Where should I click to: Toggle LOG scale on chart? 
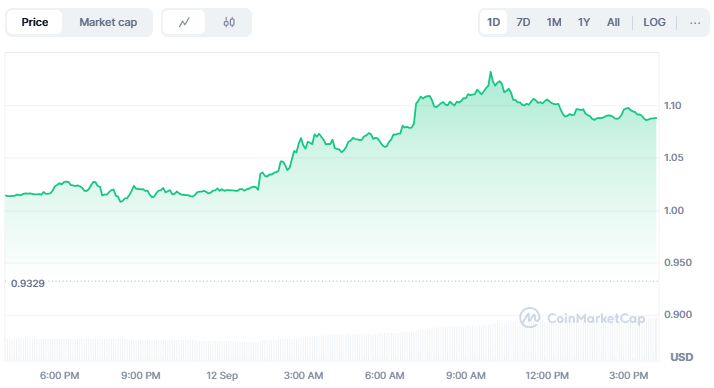654,22
